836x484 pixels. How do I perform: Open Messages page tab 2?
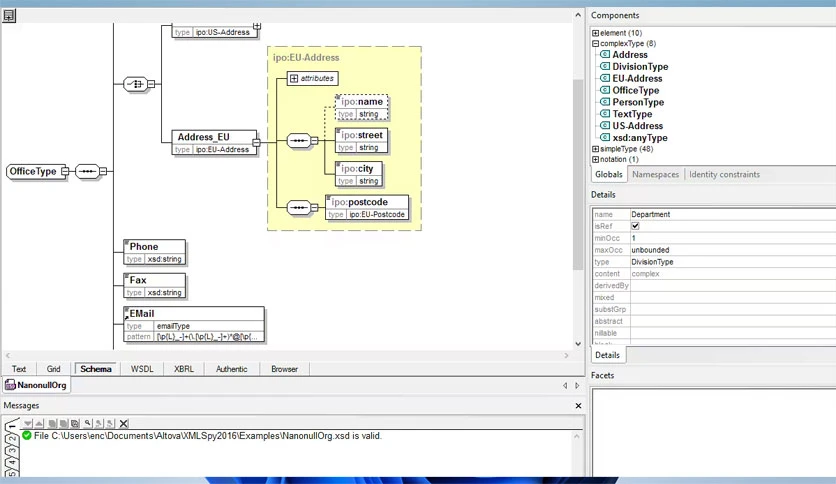click(12, 439)
